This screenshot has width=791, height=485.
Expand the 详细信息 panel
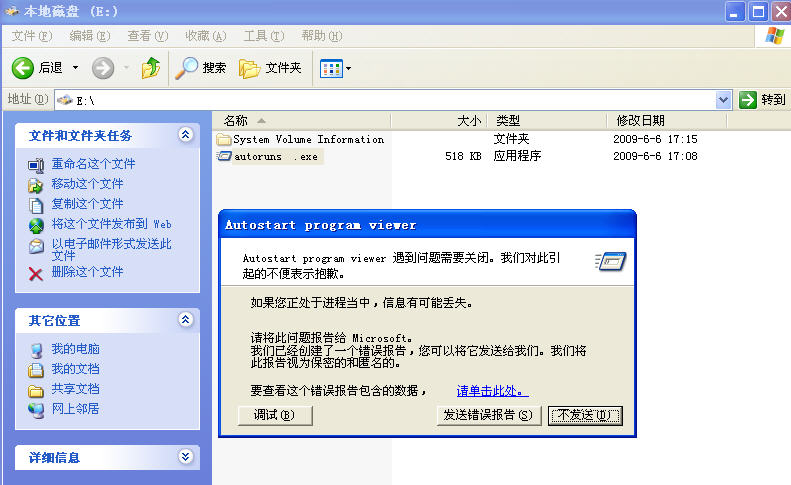pos(186,457)
